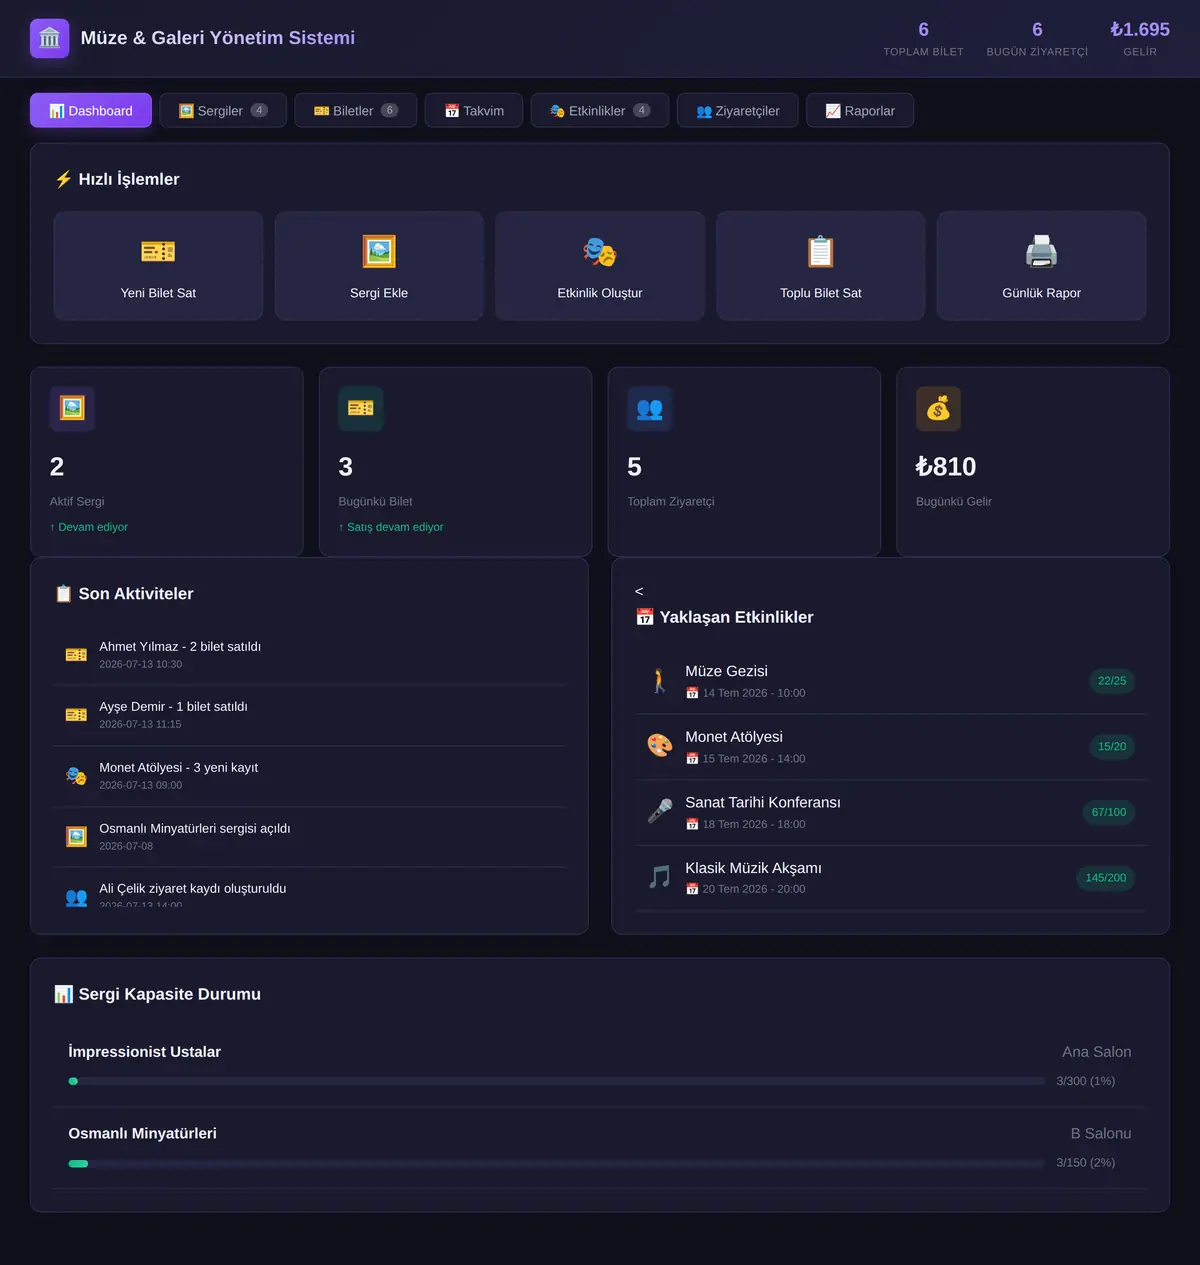The height and width of the screenshot is (1265, 1200).
Task: Open the Takvim tab
Action: (x=474, y=110)
